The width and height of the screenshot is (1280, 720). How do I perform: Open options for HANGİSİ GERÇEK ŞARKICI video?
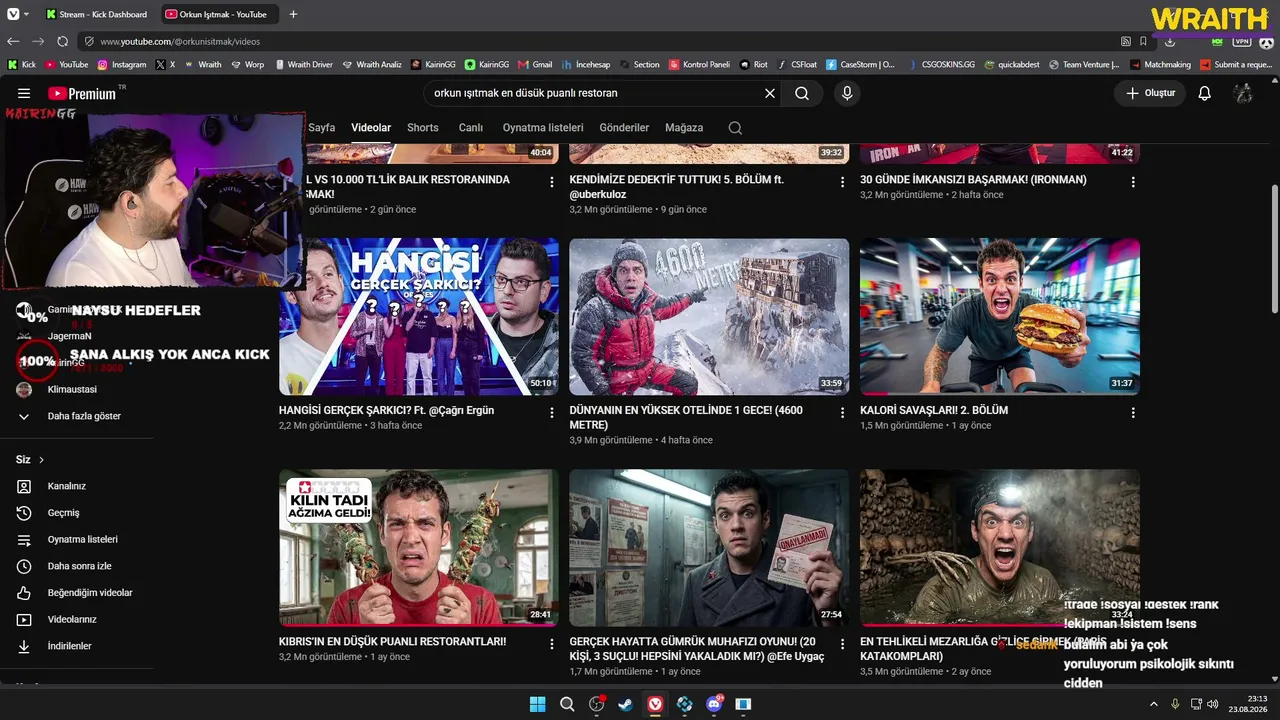[552, 412]
